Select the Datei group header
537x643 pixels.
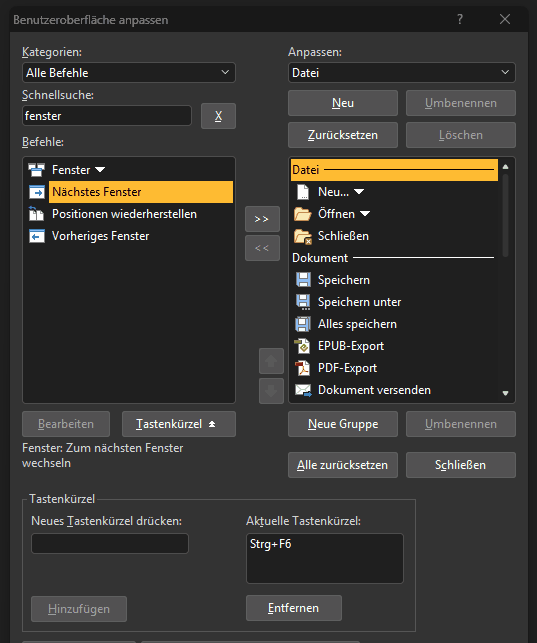(394, 170)
